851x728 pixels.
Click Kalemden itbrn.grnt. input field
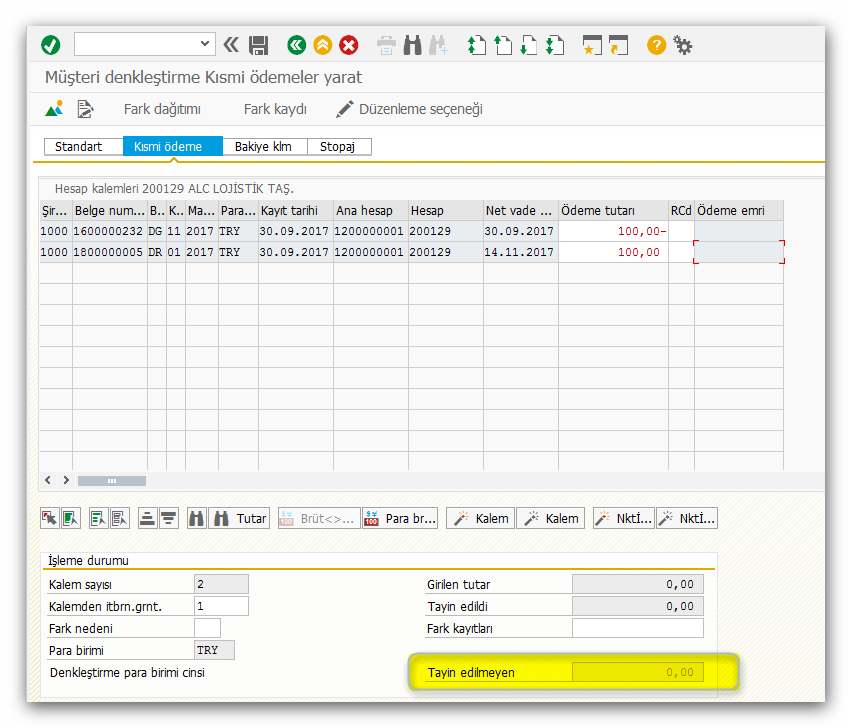point(221,606)
